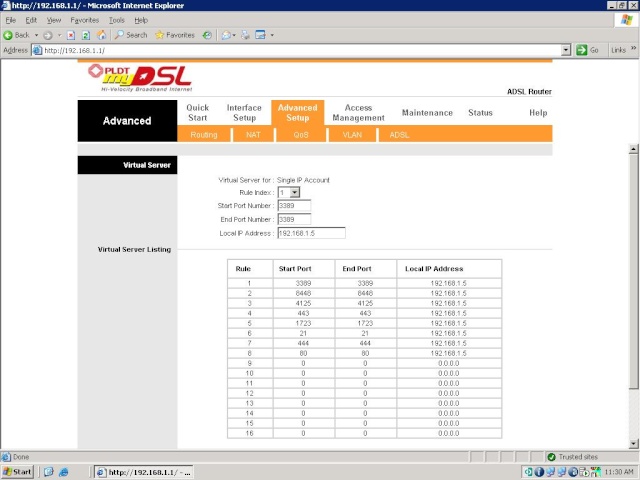Open the router Help tab
Screen dimensions: 640x480
(x=538, y=113)
